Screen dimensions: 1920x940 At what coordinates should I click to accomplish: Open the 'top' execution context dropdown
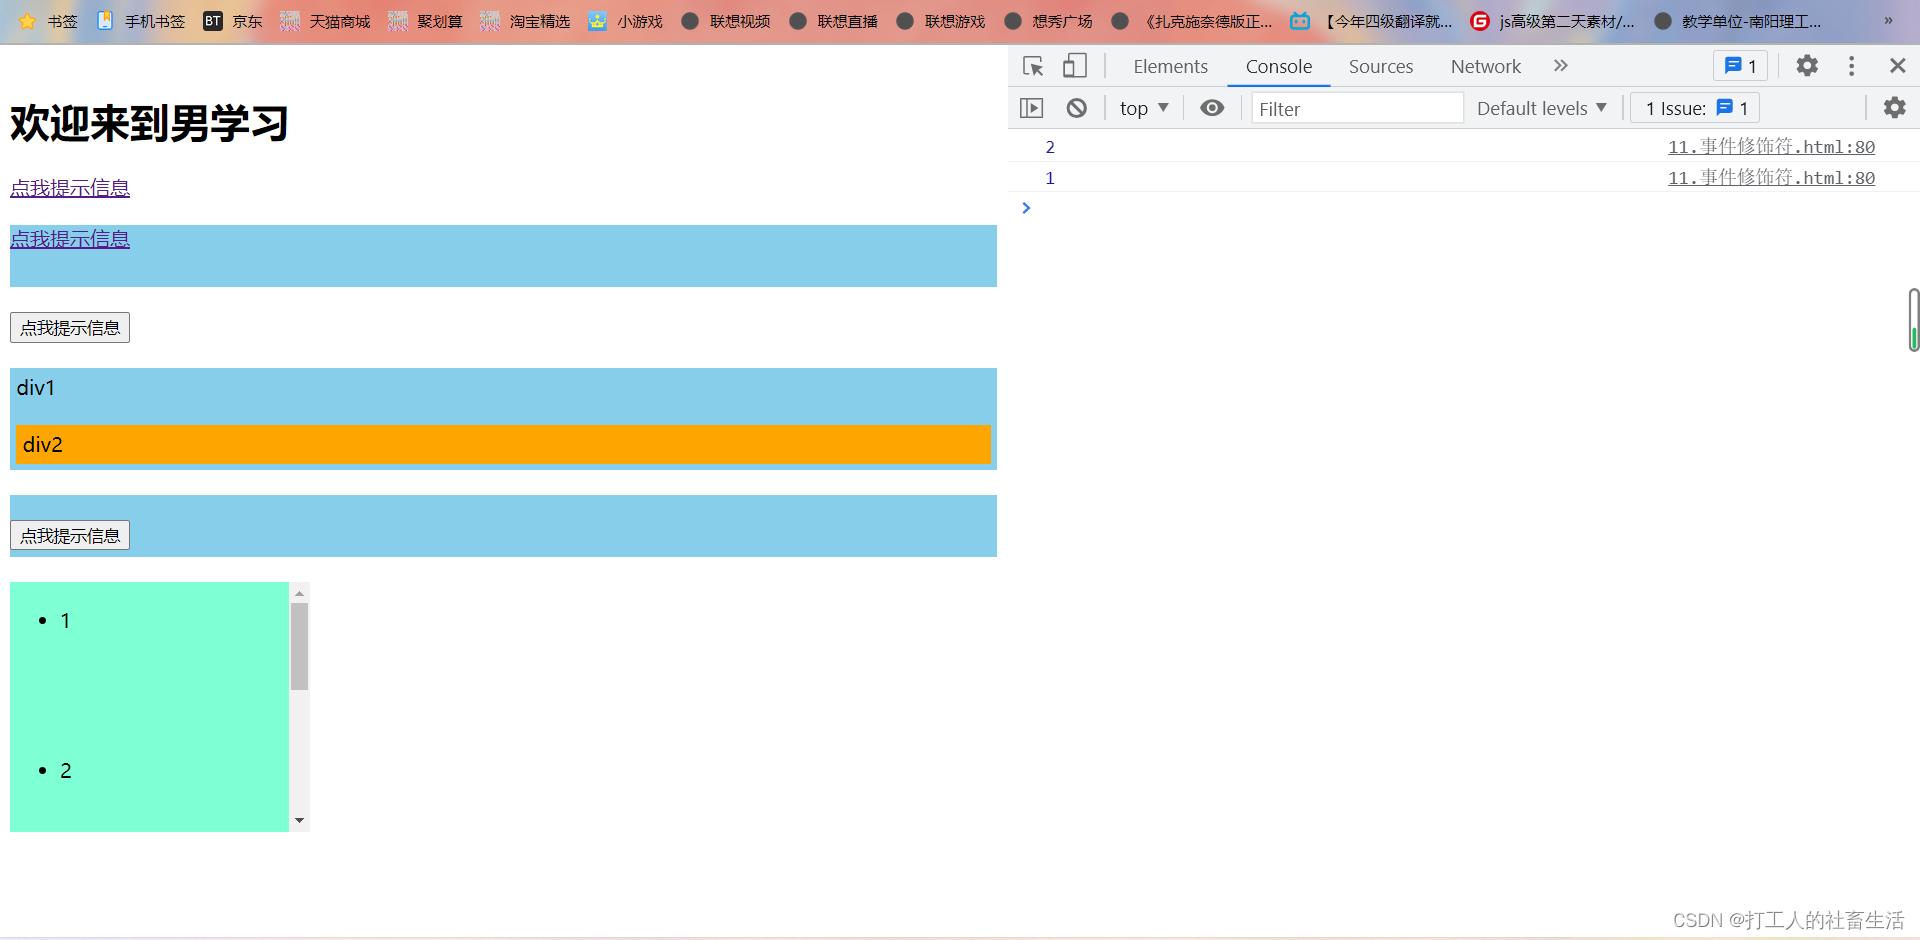point(1143,108)
